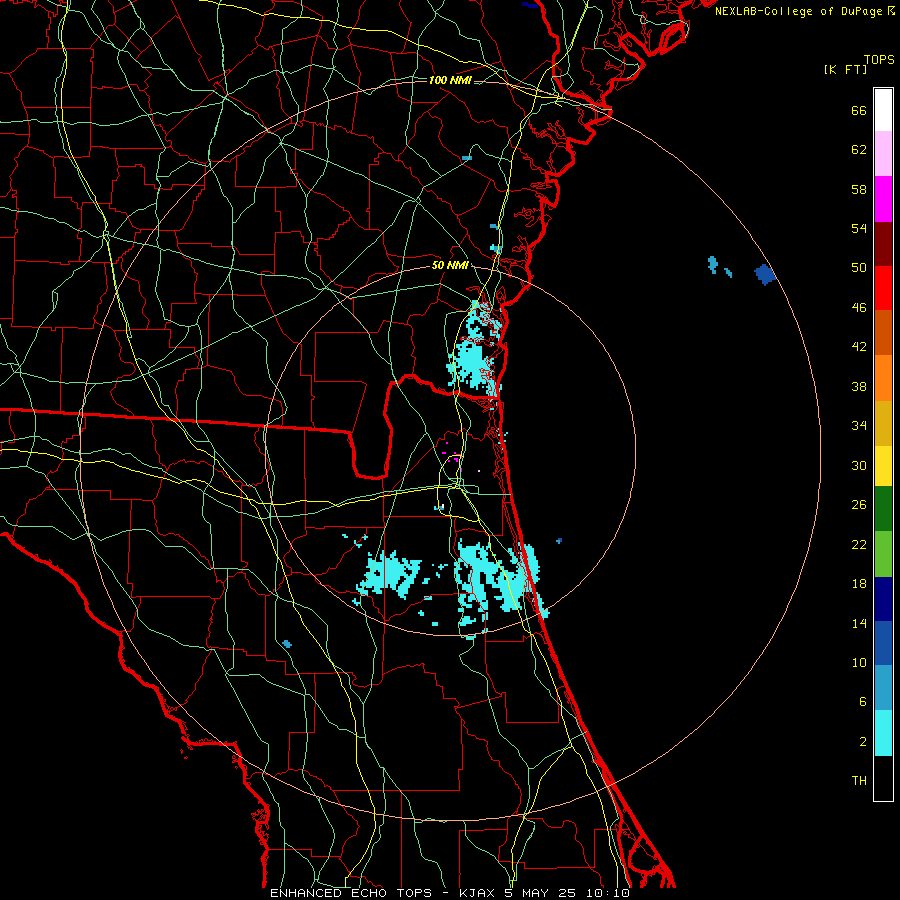Click the 58 legend value
The image size is (900, 900).
click(859, 189)
